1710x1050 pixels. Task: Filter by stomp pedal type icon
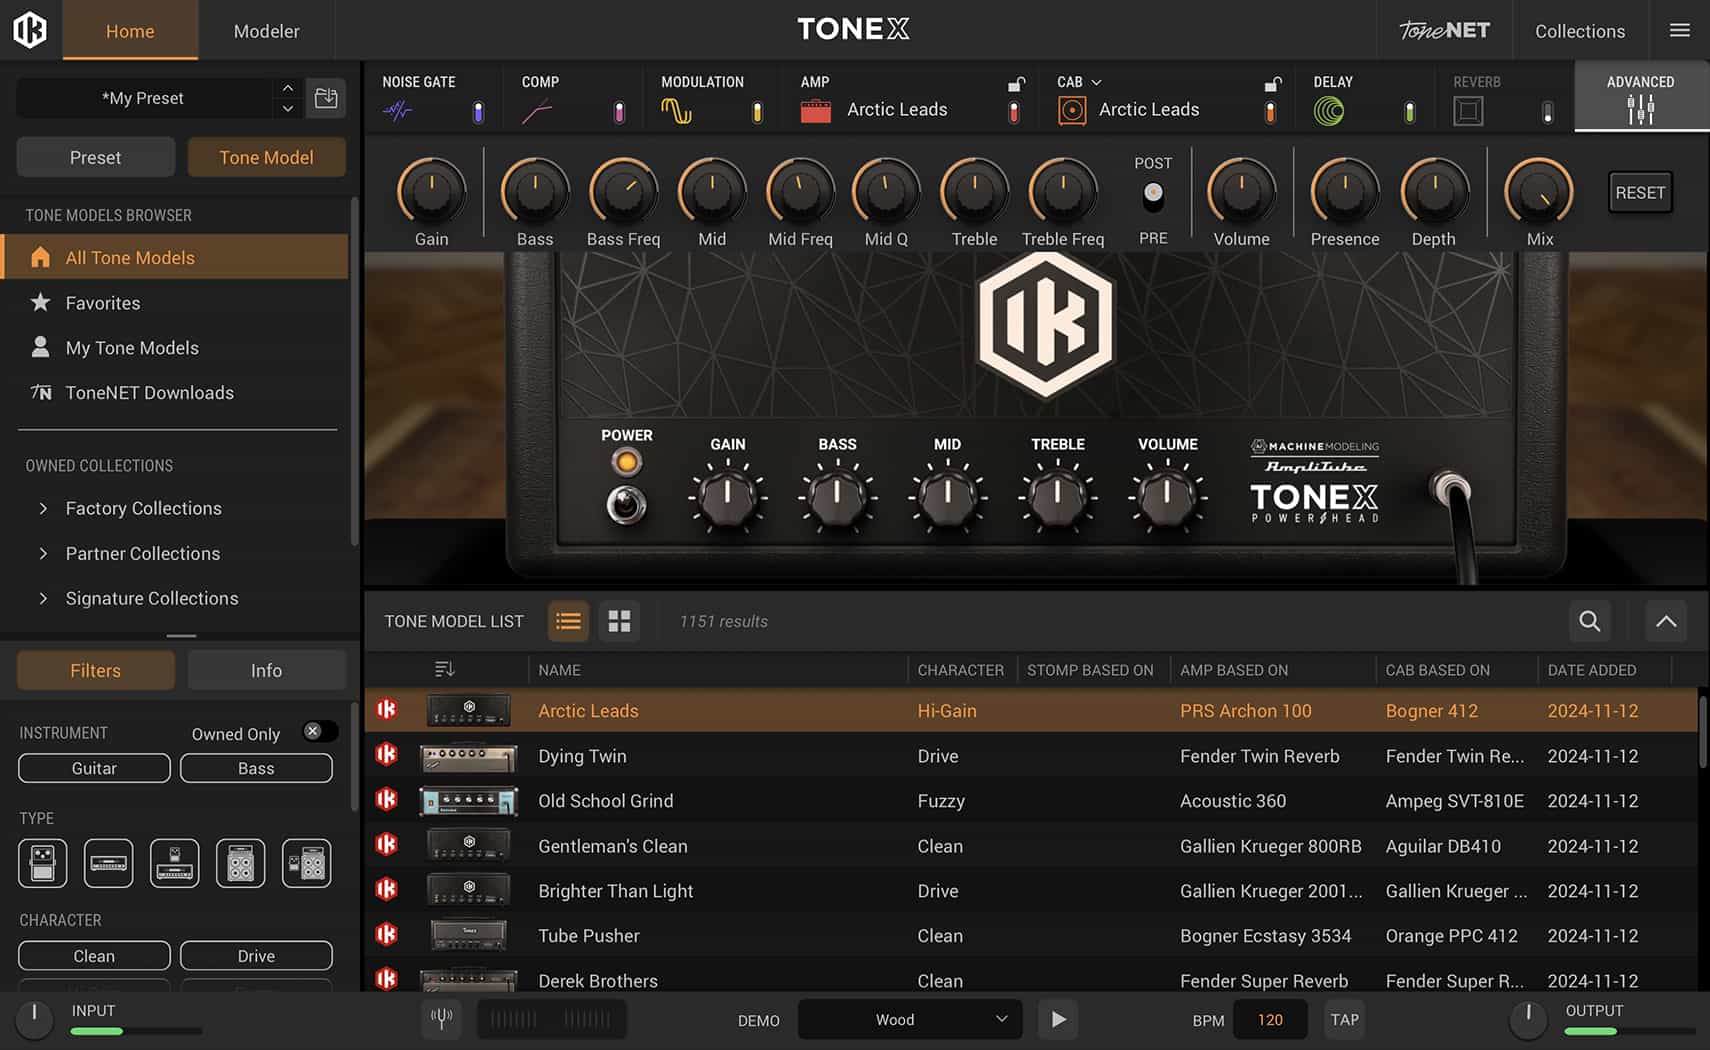(43, 863)
